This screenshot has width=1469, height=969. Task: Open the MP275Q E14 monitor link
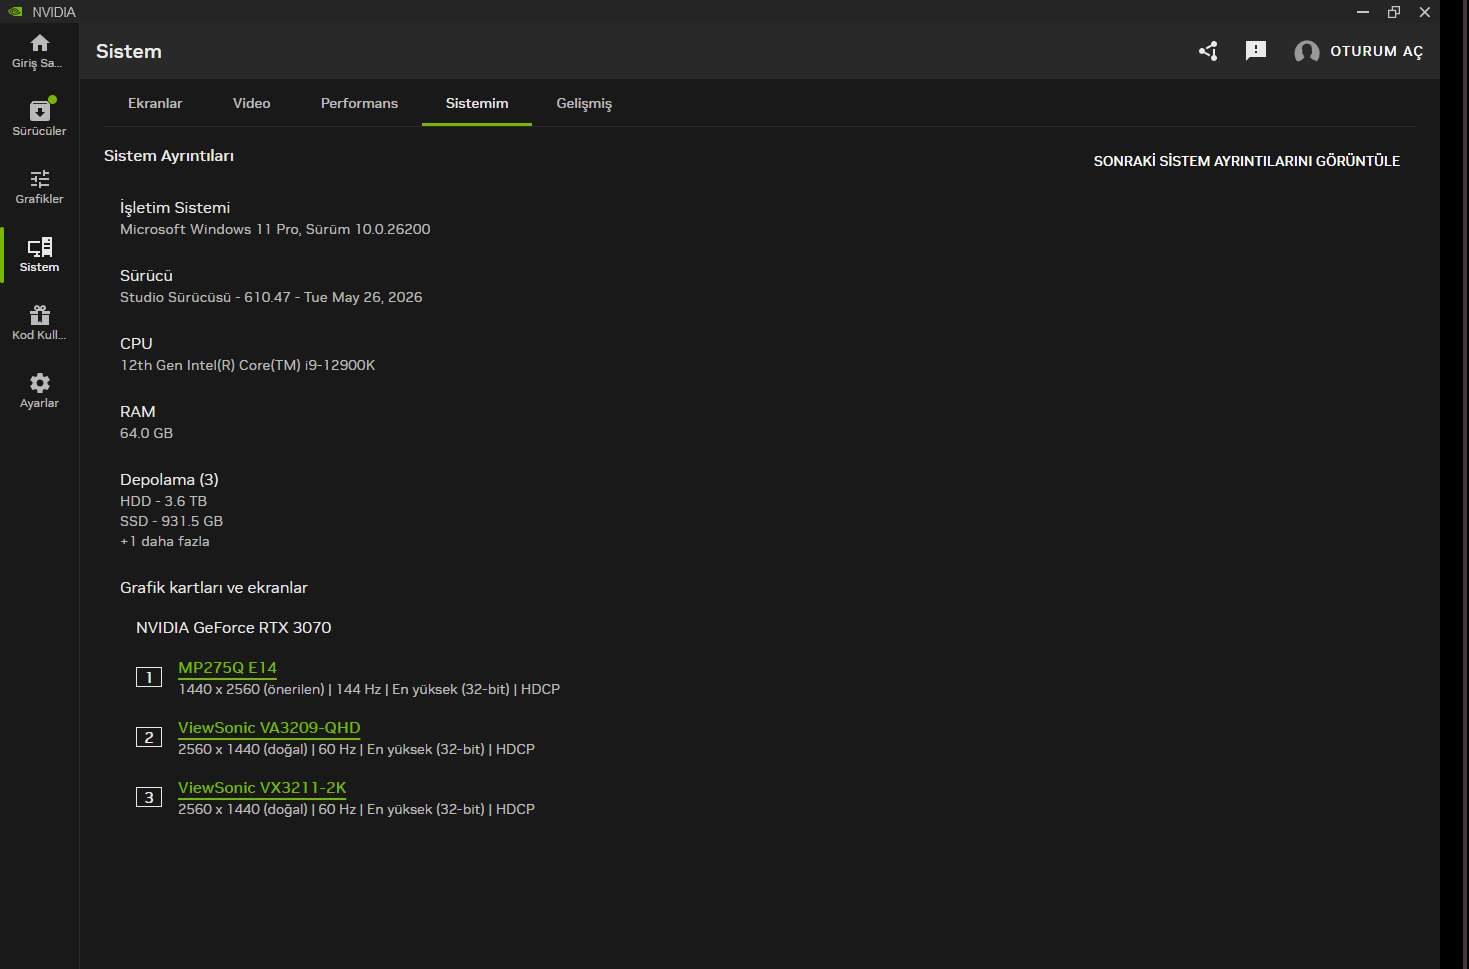[x=227, y=668]
